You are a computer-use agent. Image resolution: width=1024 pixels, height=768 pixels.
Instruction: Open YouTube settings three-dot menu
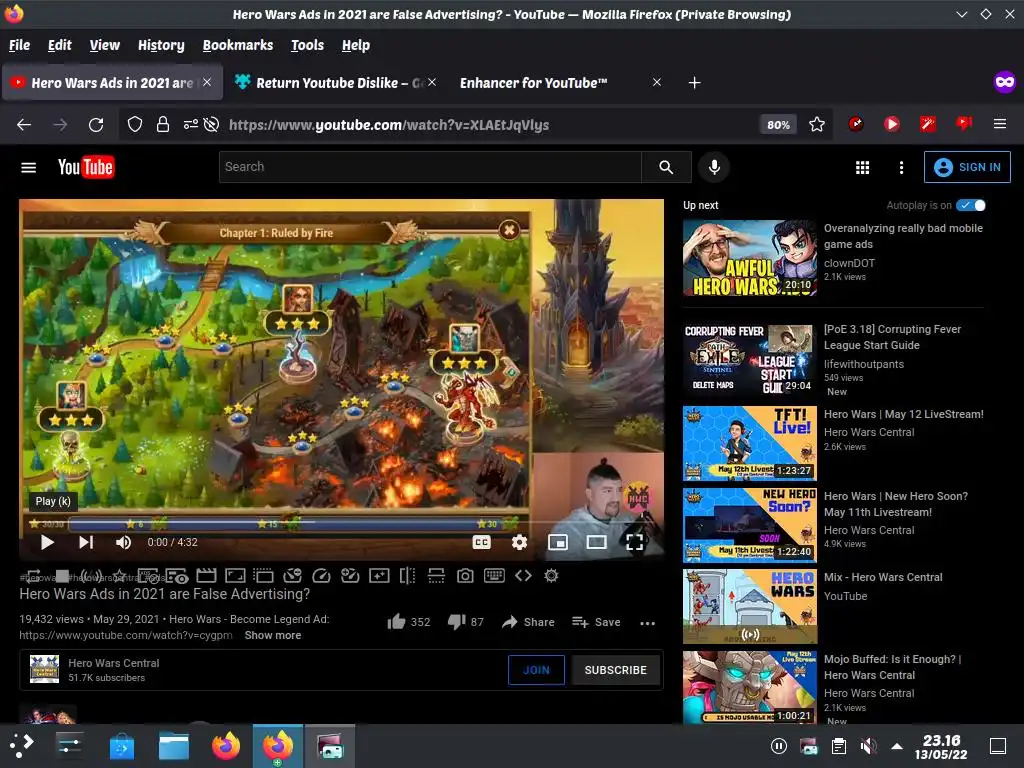click(901, 168)
